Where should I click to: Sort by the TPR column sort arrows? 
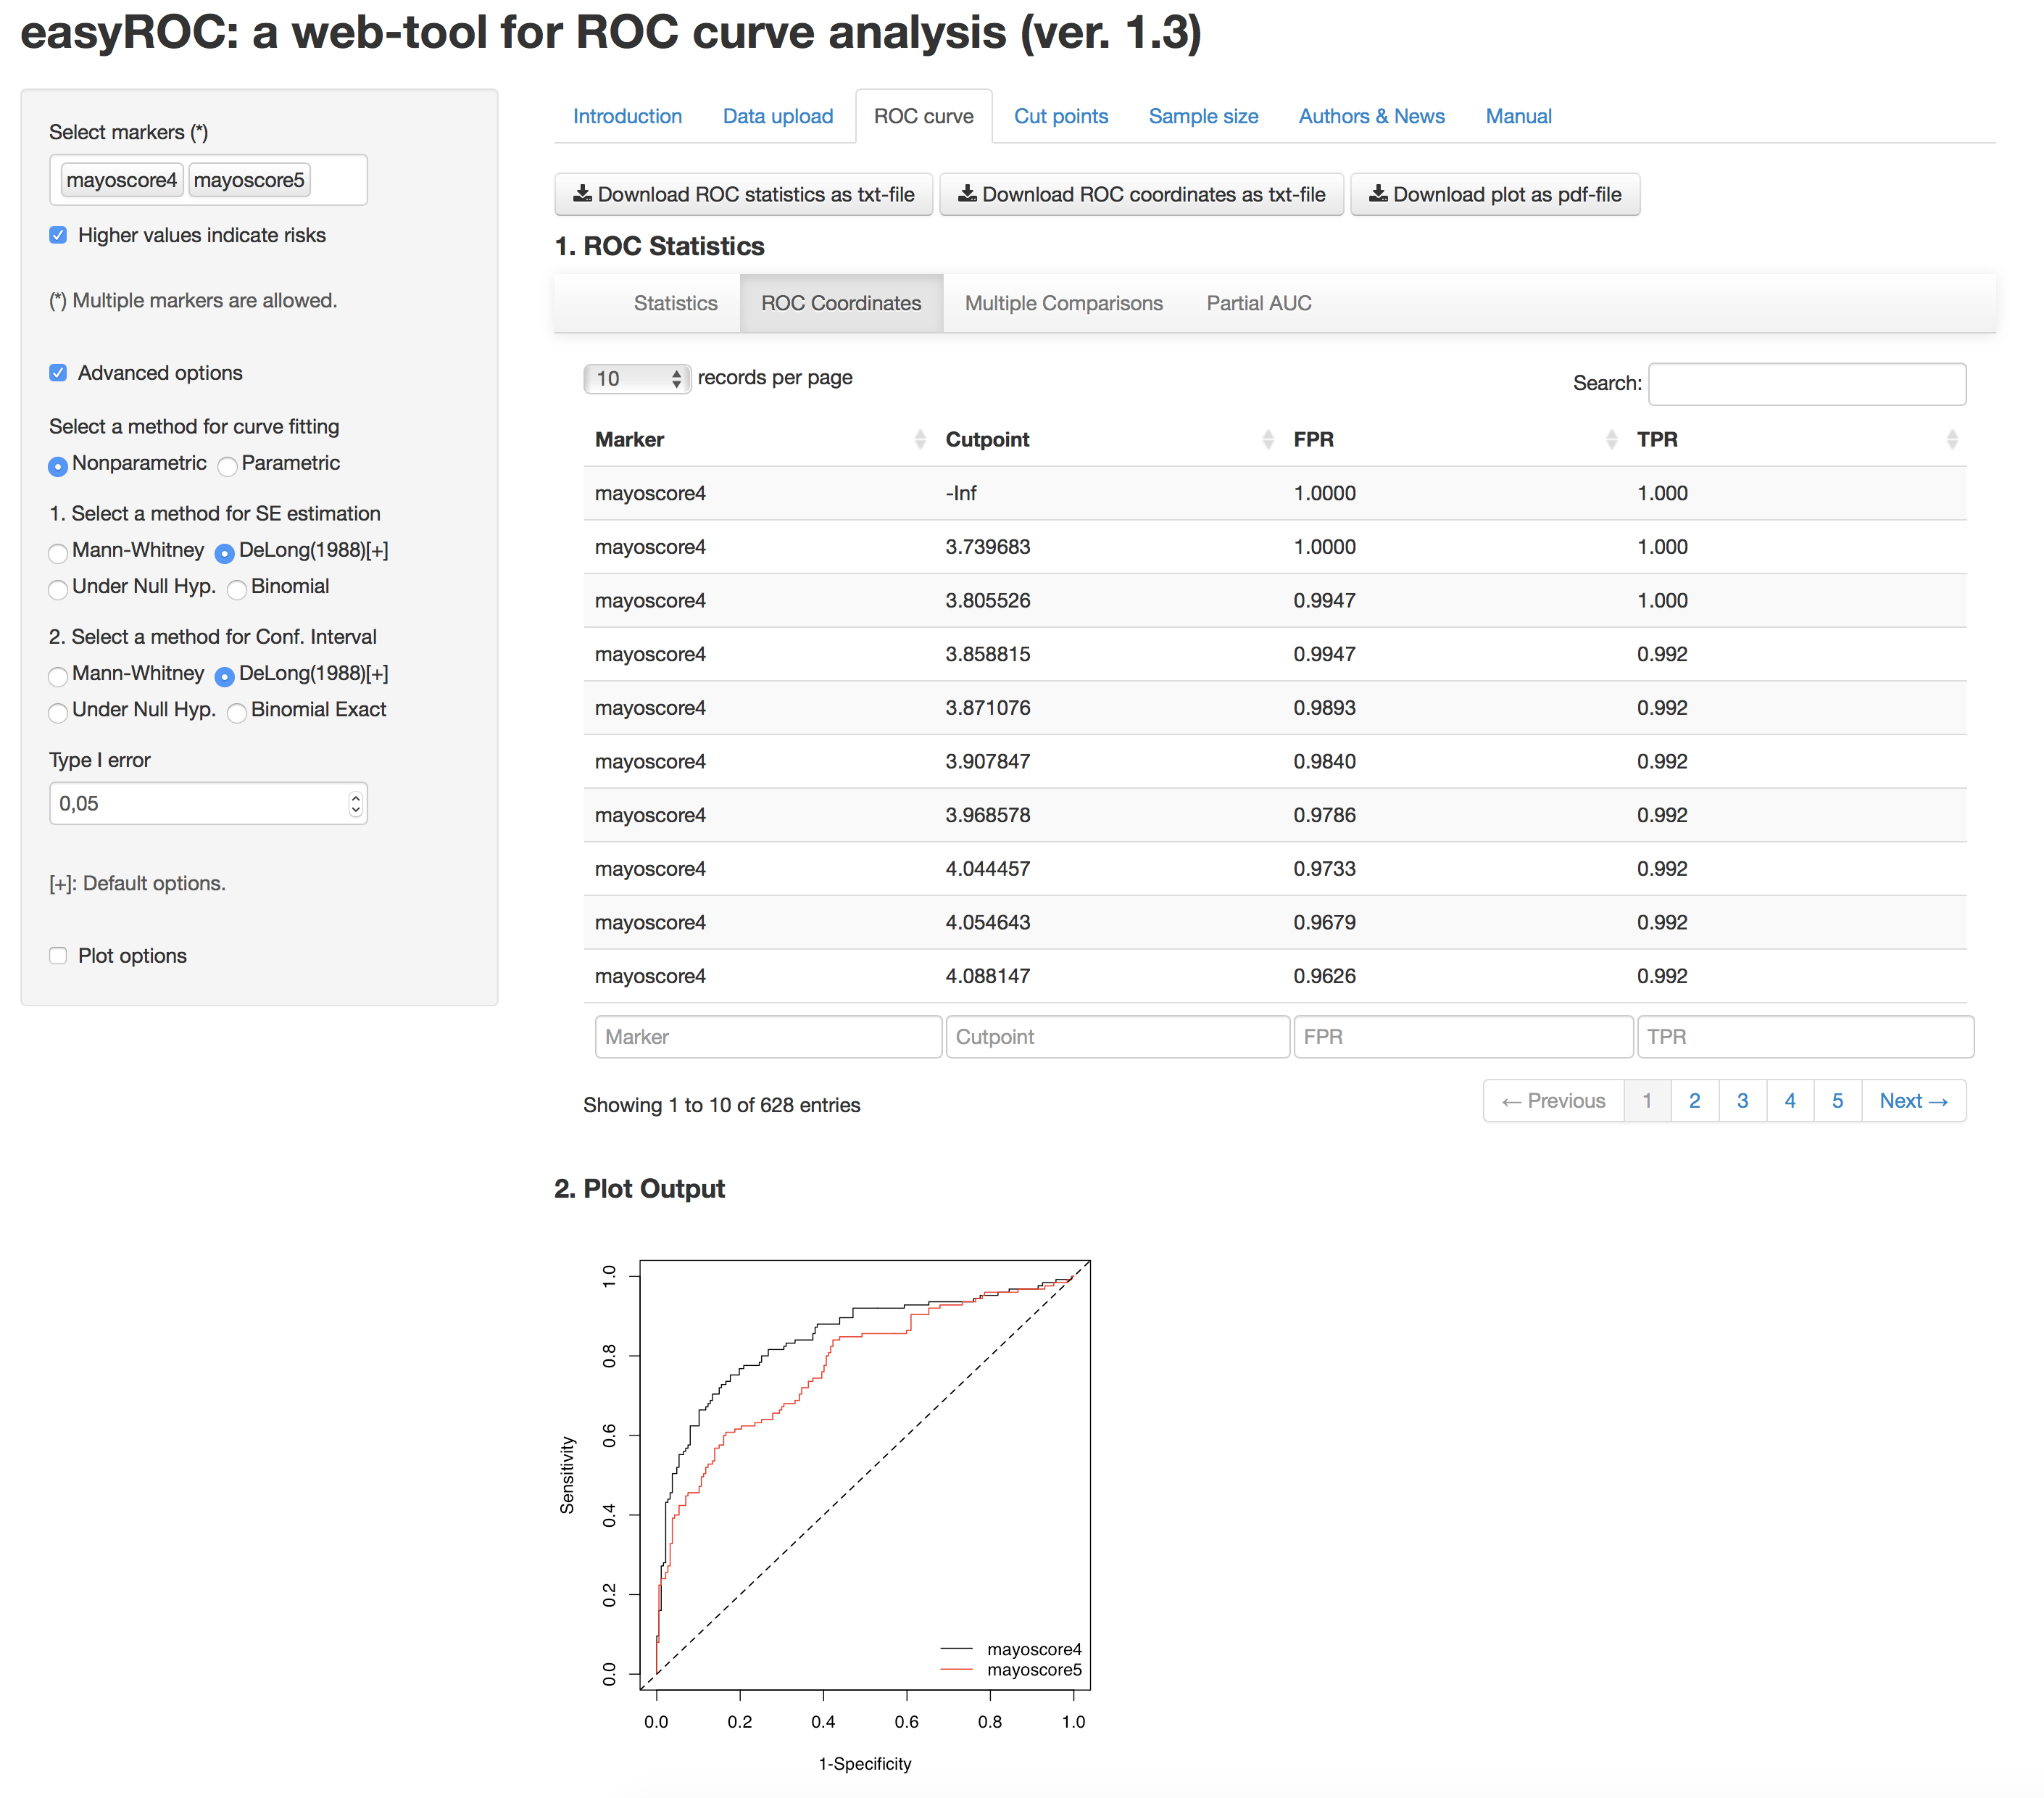pyautogui.click(x=1951, y=440)
